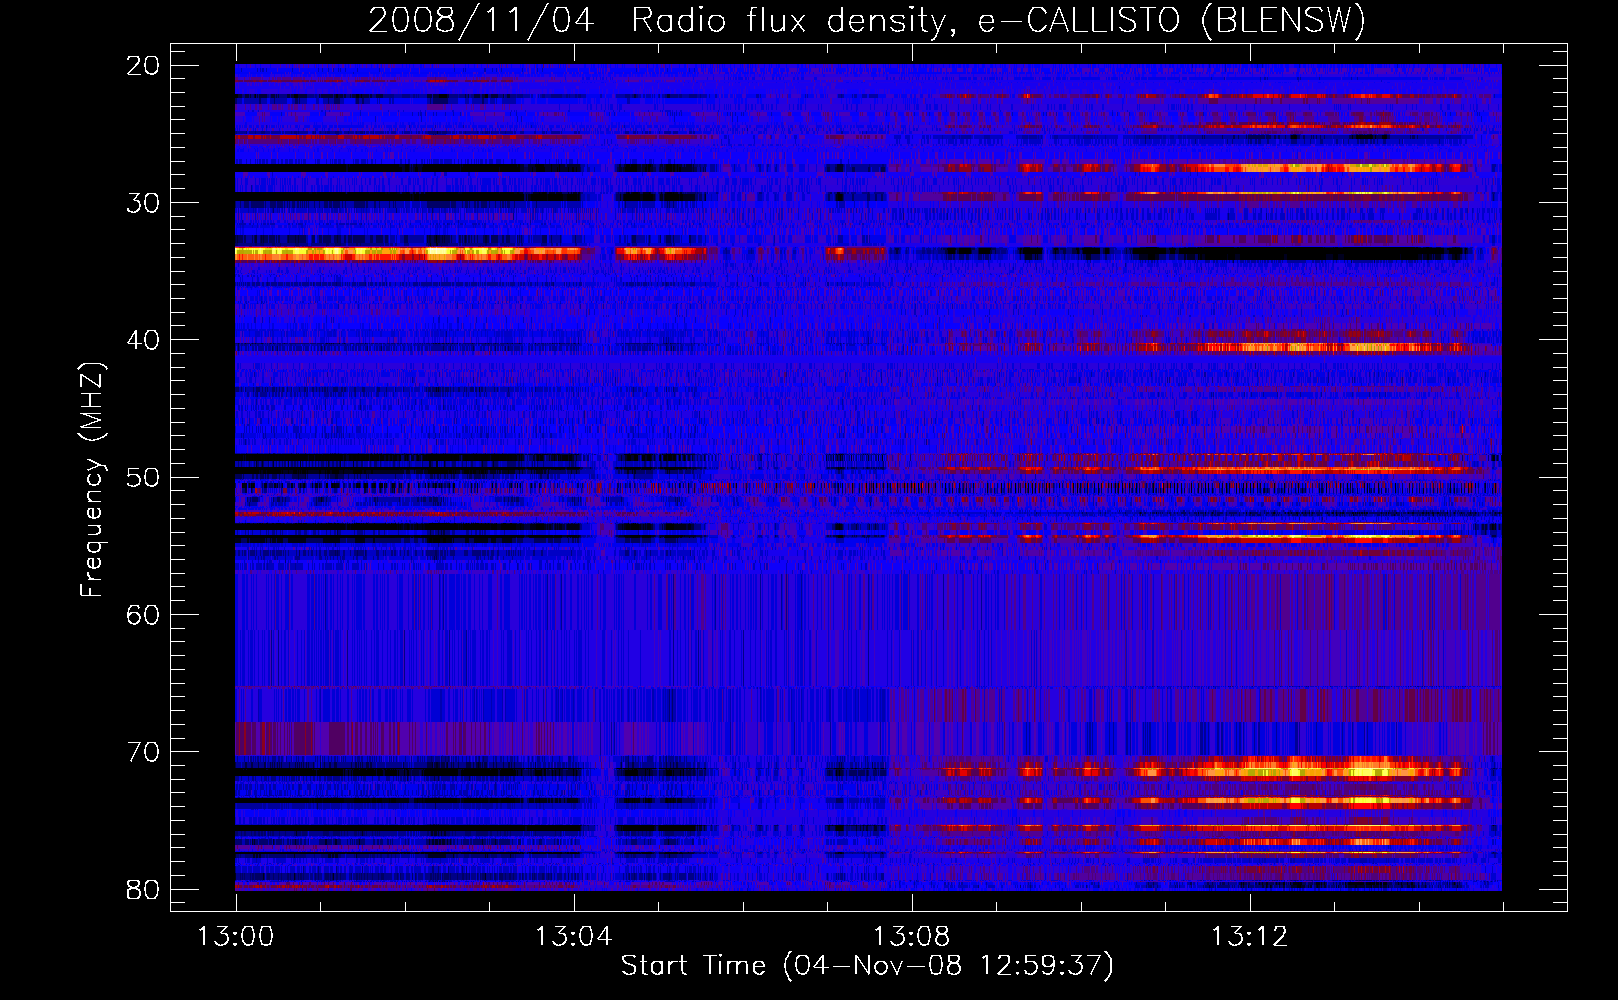Select the 30 frequency tick label
Image resolution: width=1618 pixels, height=1000 pixels.
point(144,203)
